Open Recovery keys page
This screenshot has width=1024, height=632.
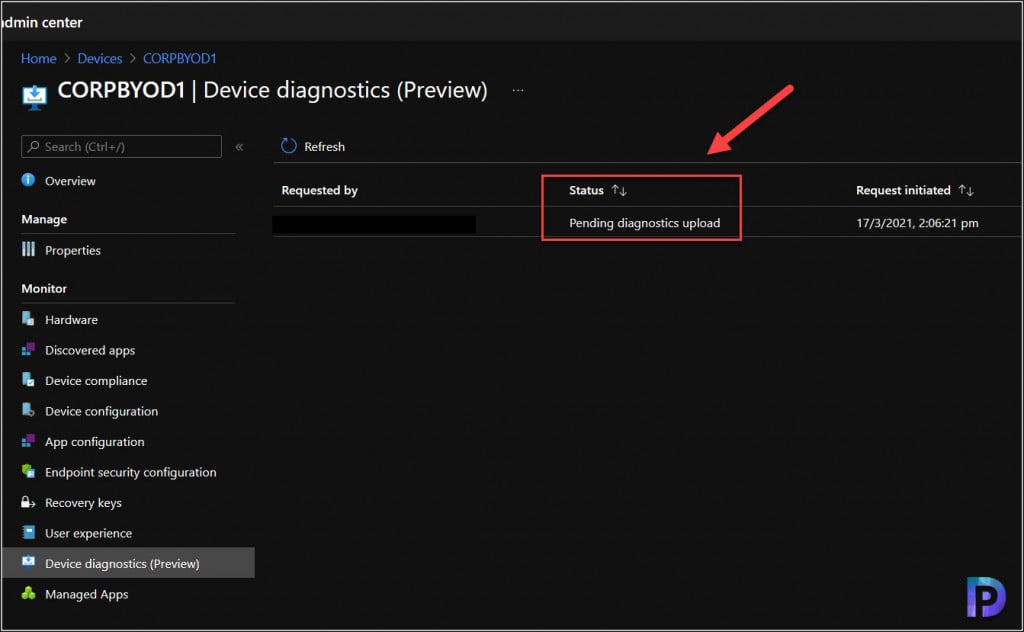(83, 503)
